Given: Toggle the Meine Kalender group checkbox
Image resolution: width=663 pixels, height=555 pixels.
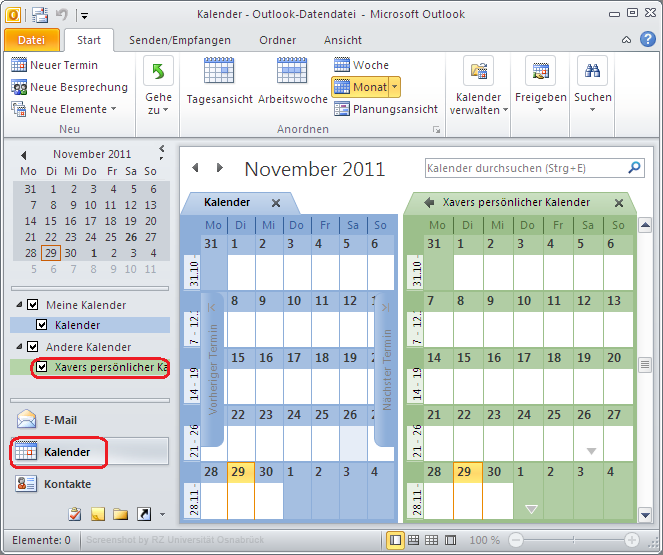Looking at the screenshot, I should (33, 305).
